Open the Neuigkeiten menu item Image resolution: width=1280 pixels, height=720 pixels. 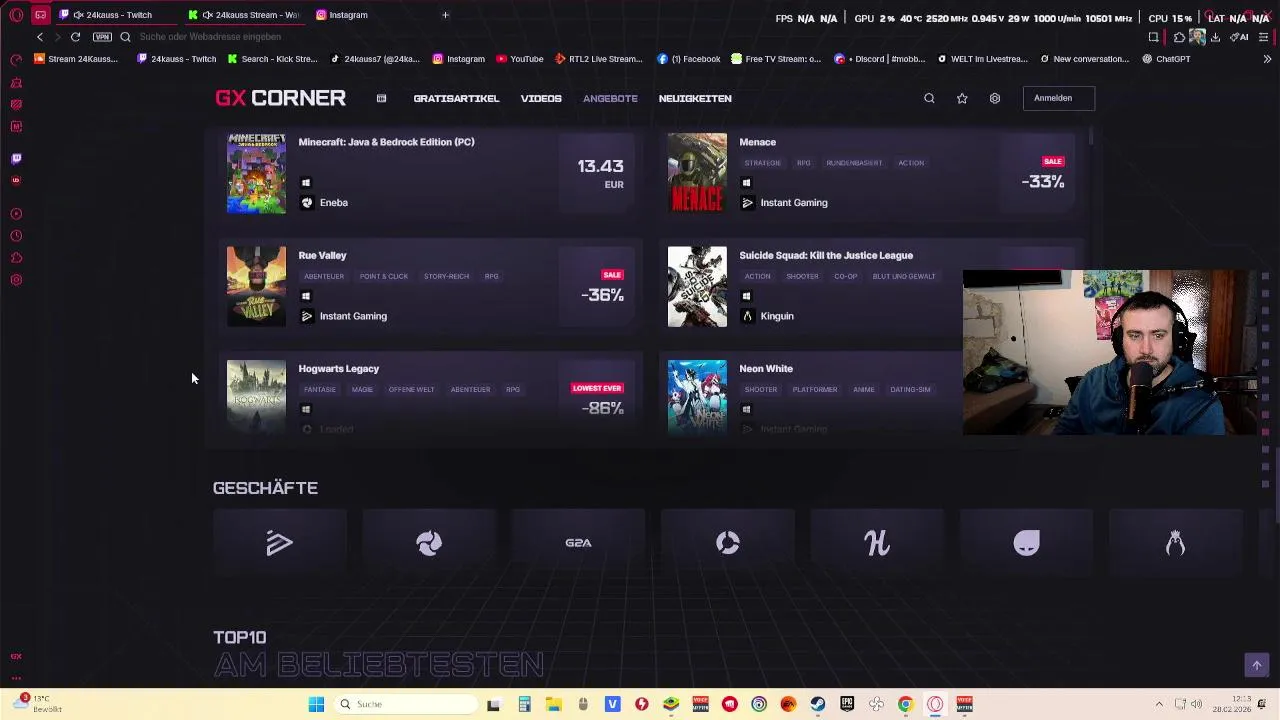click(695, 98)
